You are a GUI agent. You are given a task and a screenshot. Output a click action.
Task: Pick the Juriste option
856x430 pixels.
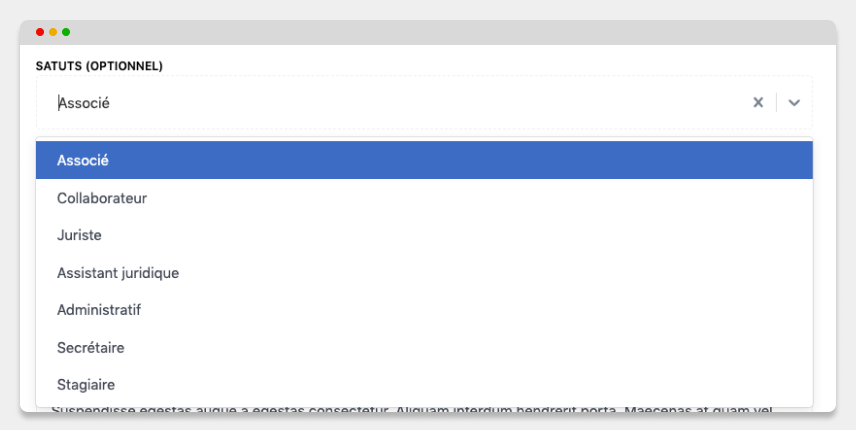(424, 235)
